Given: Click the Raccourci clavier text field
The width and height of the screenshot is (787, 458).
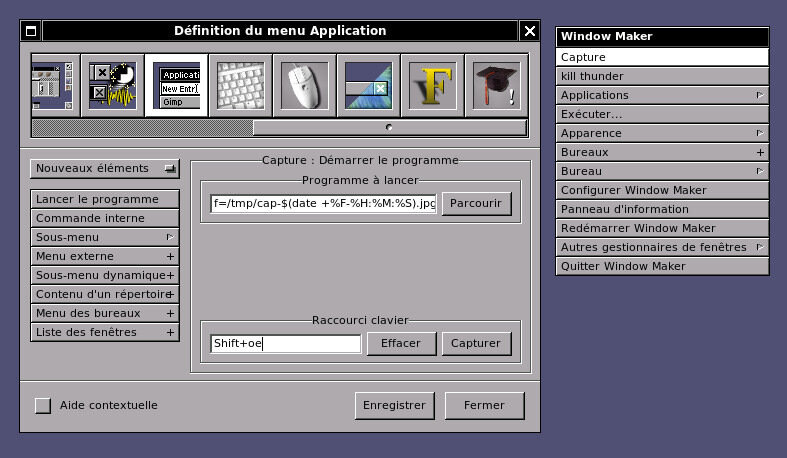Looking at the screenshot, I should coord(285,343).
